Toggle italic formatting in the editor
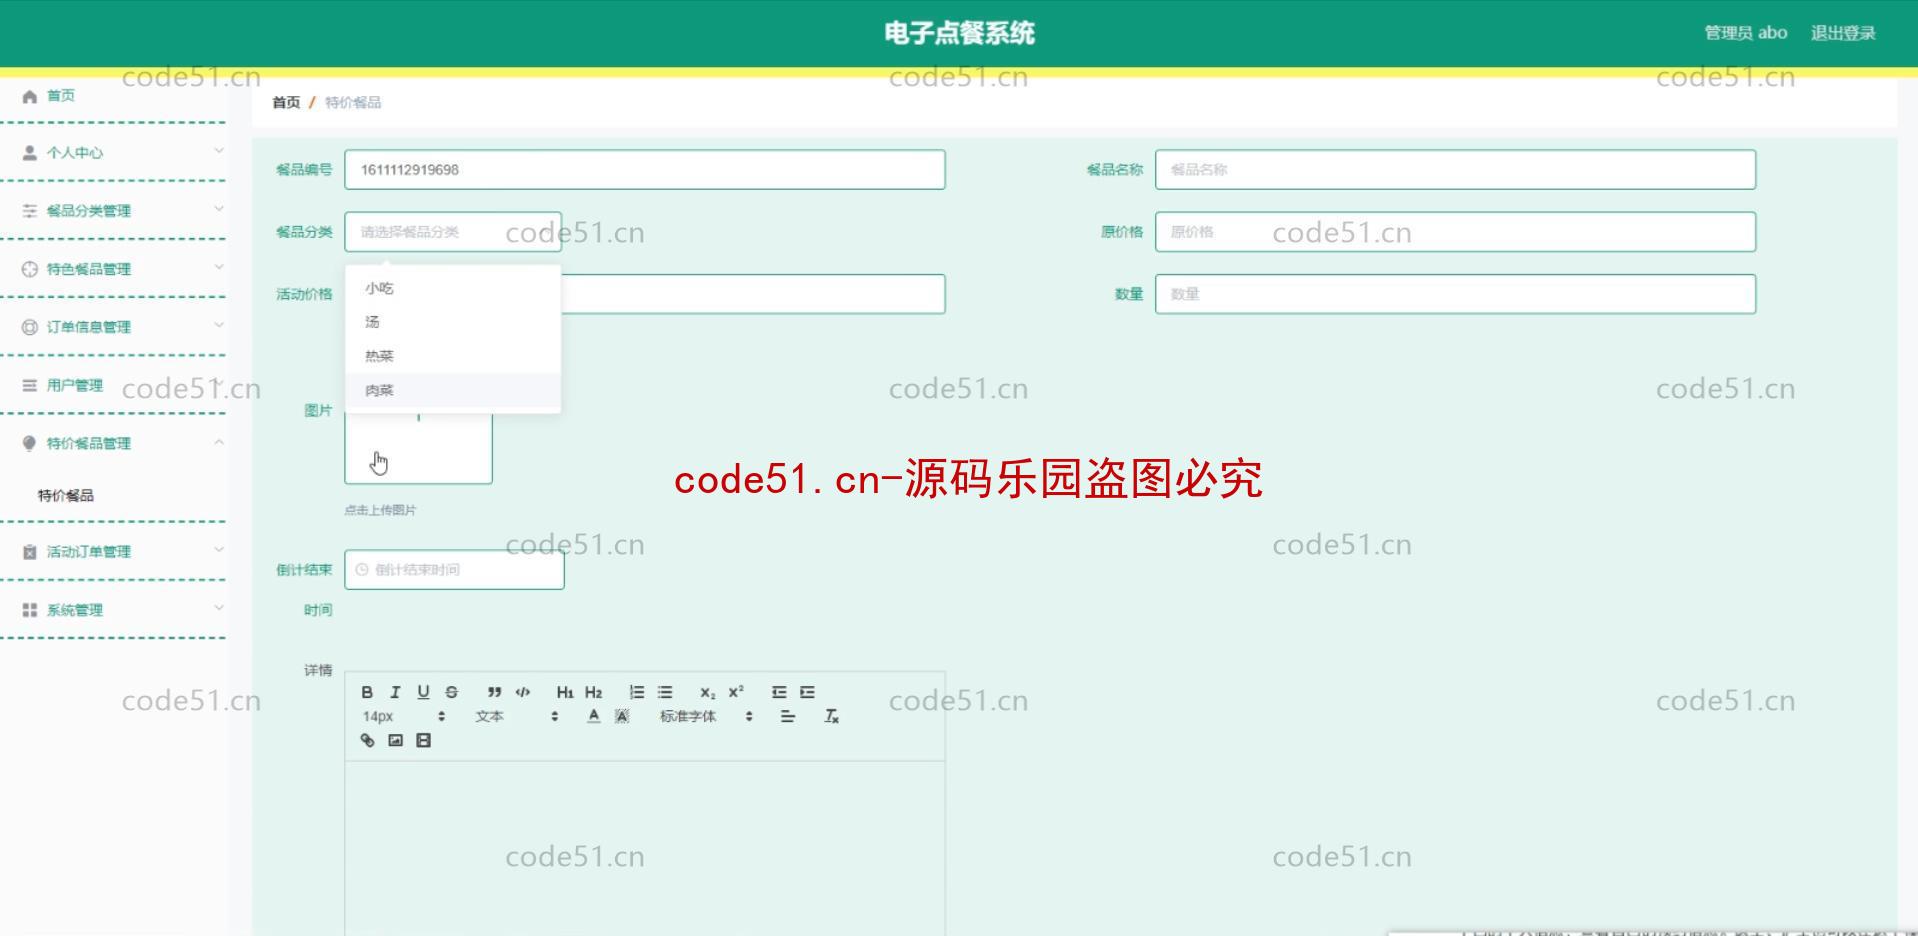1918x936 pixels. 395,692
